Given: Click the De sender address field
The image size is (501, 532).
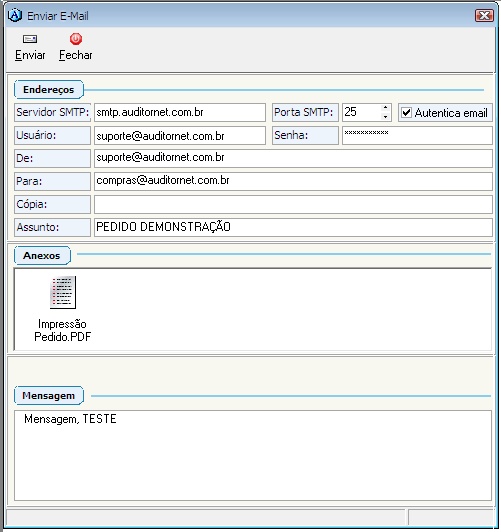Looking at the screenshot, I should (293, 158).
